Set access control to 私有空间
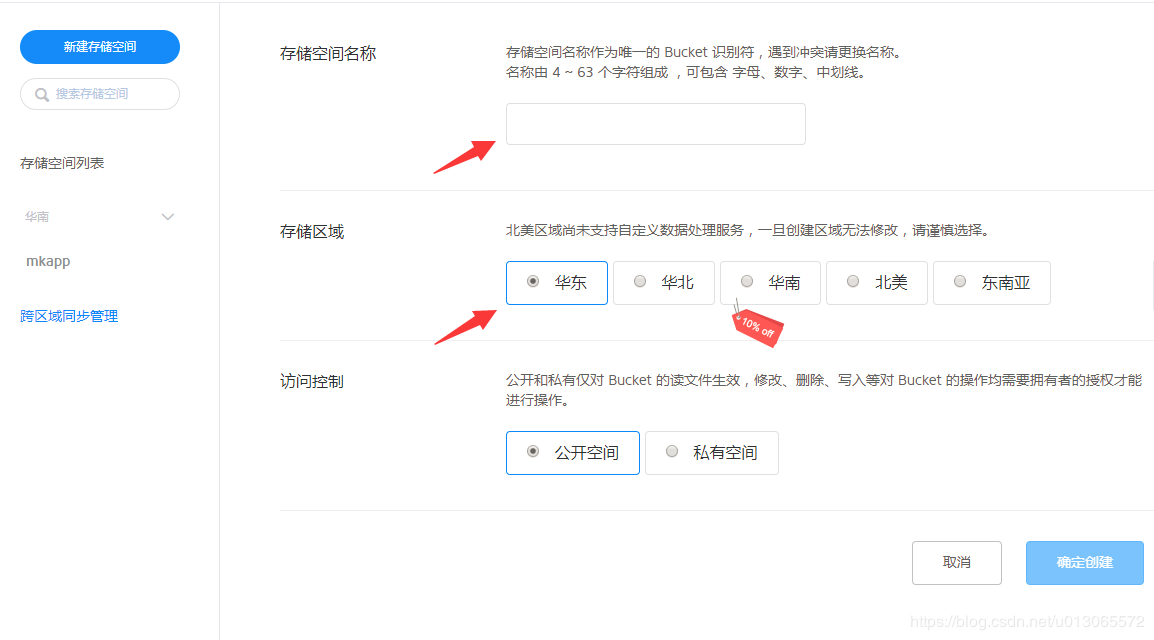 [712, 453]
